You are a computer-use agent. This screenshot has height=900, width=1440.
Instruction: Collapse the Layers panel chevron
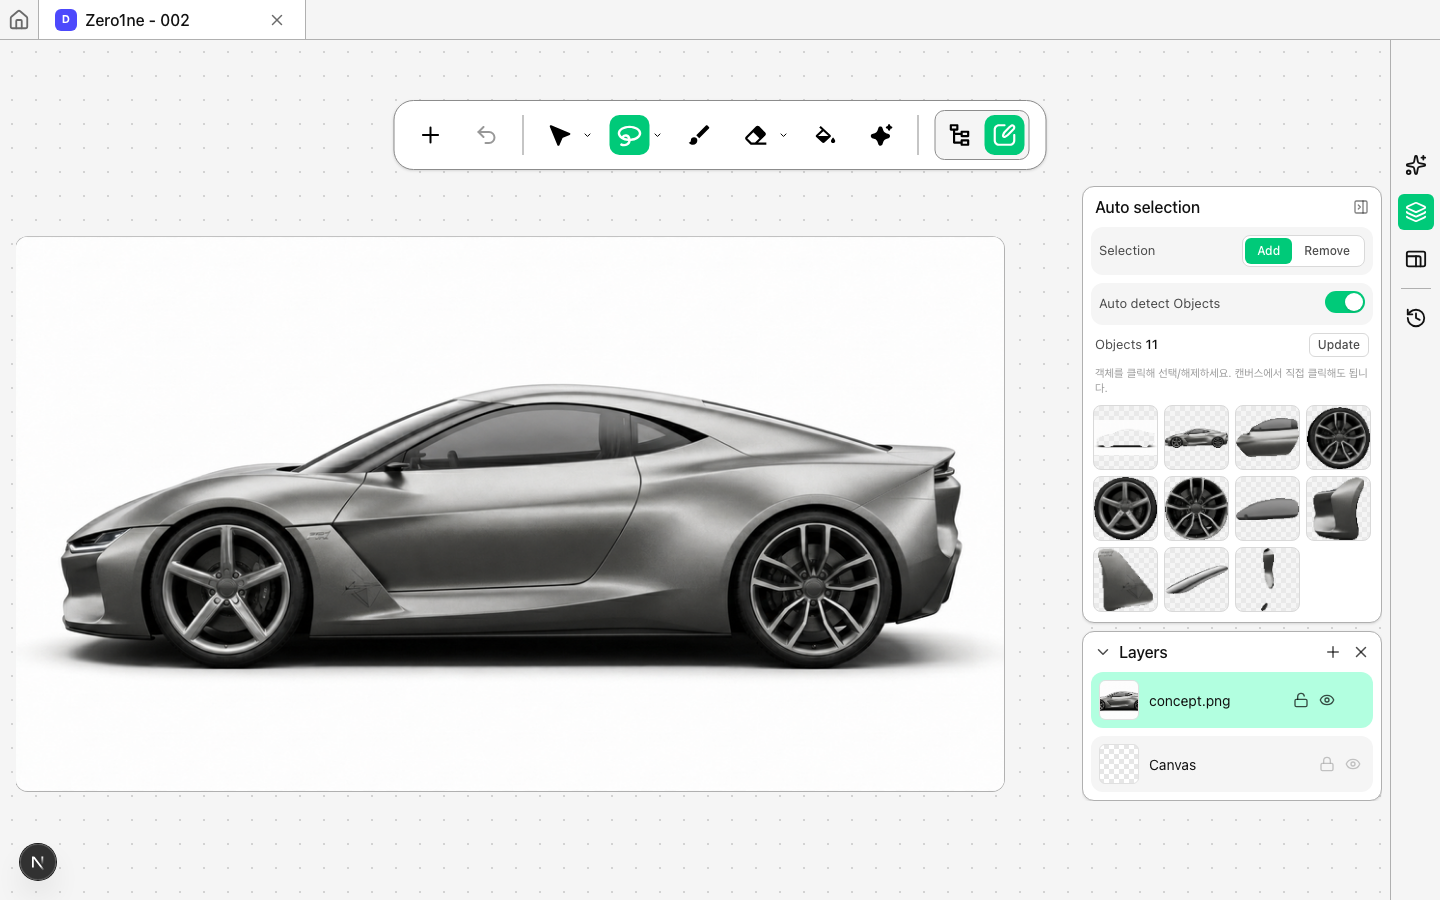pos(1103,652)
